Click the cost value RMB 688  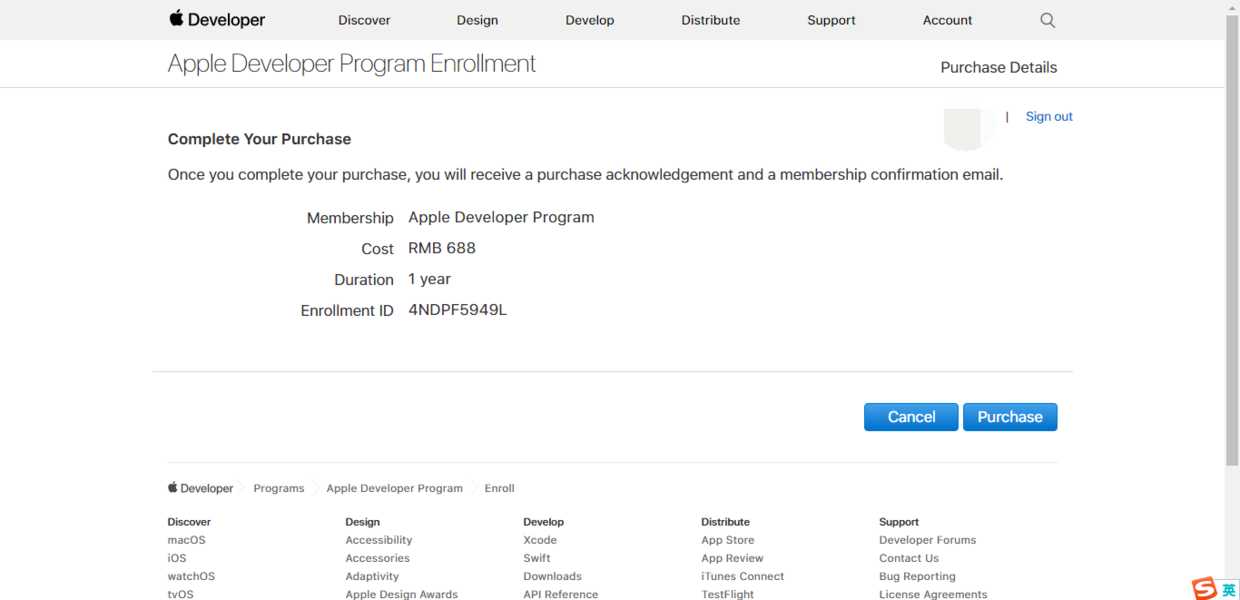click(442, 248)
